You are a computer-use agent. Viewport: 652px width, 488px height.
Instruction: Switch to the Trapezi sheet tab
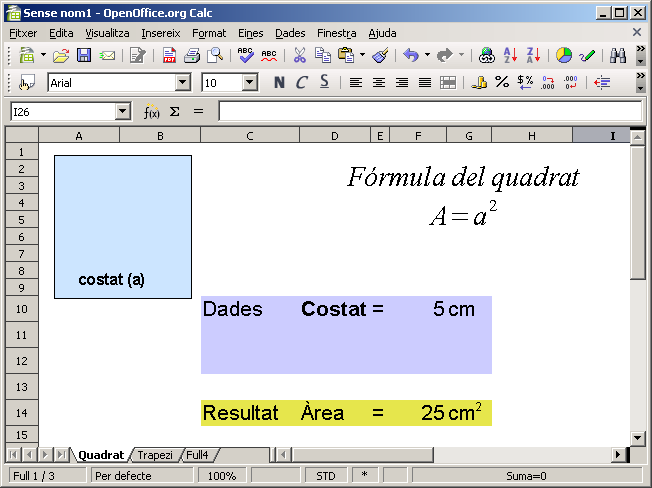tap(155, 455)
